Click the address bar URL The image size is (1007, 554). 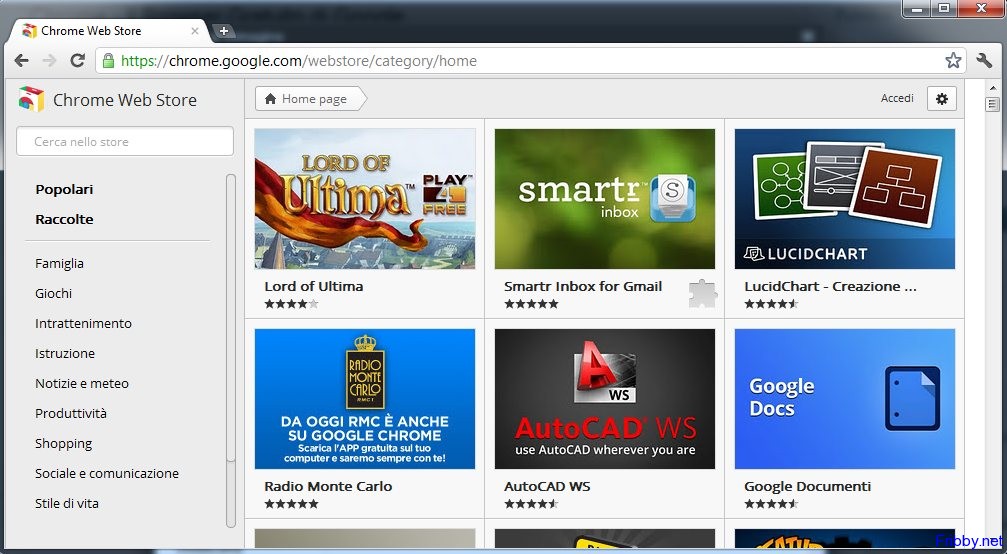click(x=299, y=61)
